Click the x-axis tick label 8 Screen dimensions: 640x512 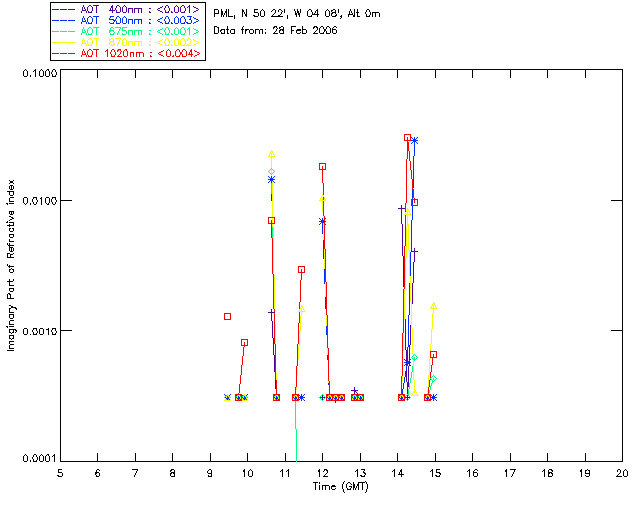tap(173, 473)
